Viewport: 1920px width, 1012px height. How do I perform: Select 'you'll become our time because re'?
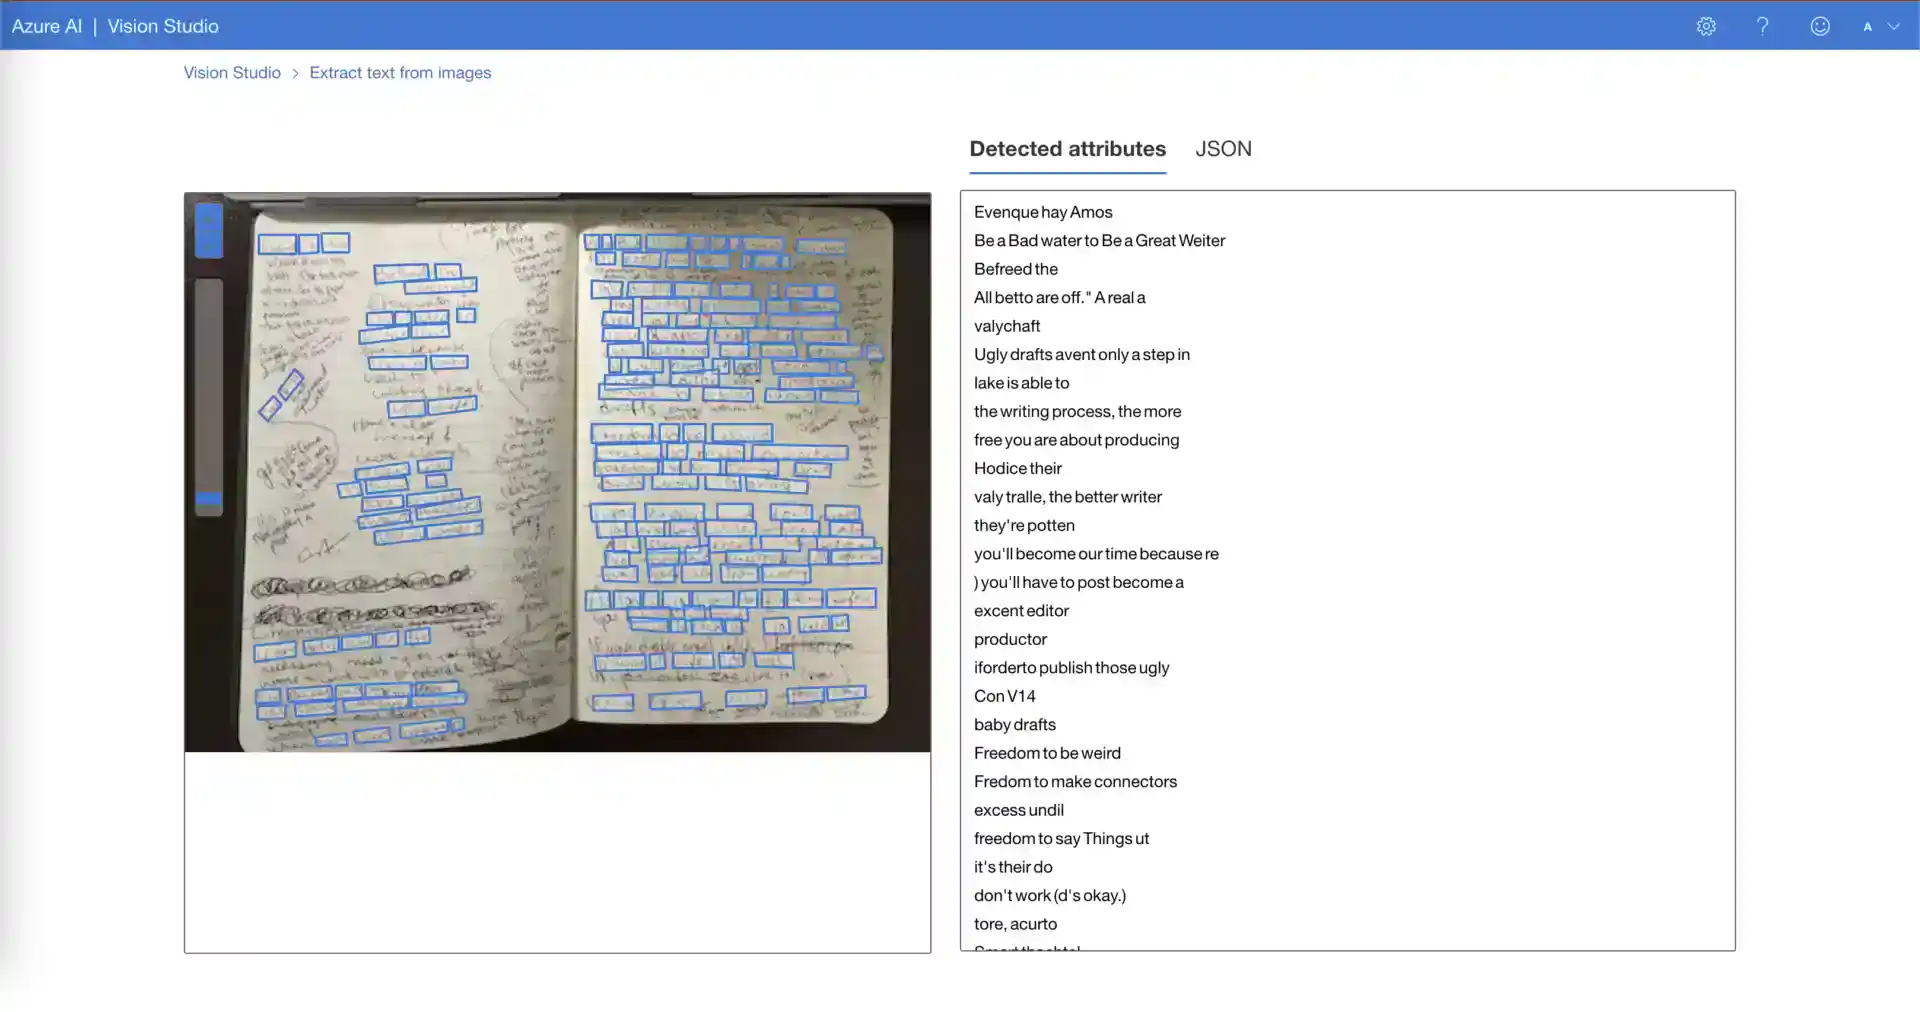pos(1096,554)
